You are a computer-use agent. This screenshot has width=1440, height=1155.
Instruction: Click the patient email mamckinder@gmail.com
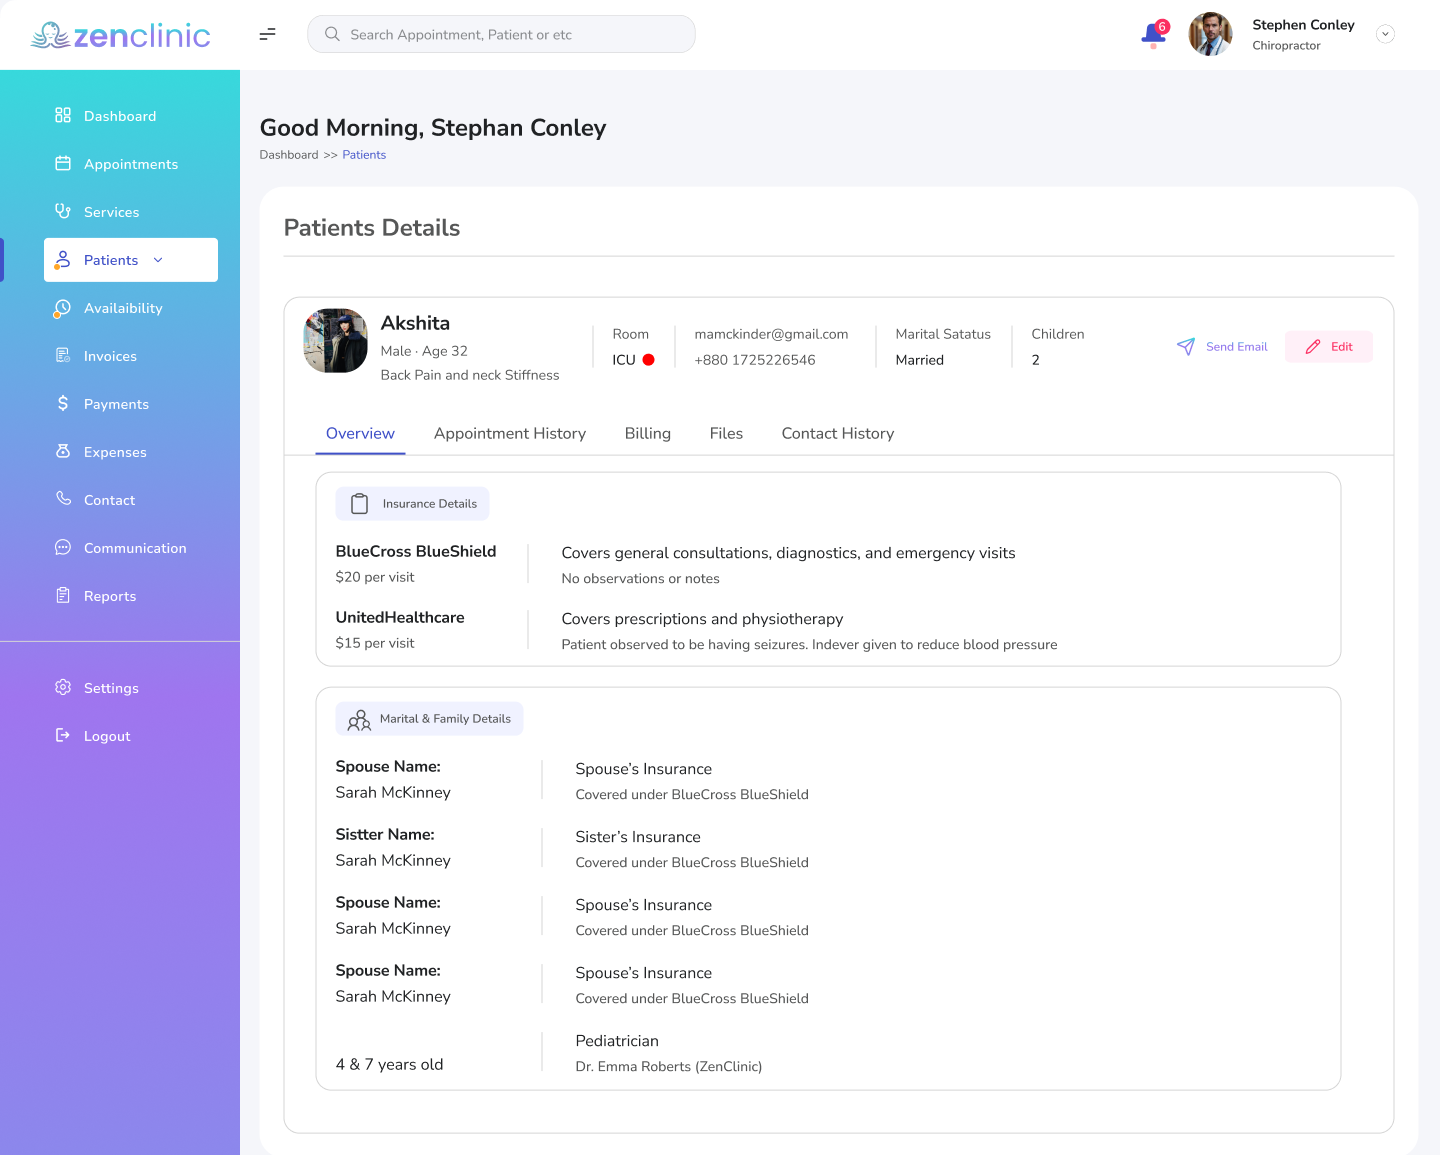[771, 334]
